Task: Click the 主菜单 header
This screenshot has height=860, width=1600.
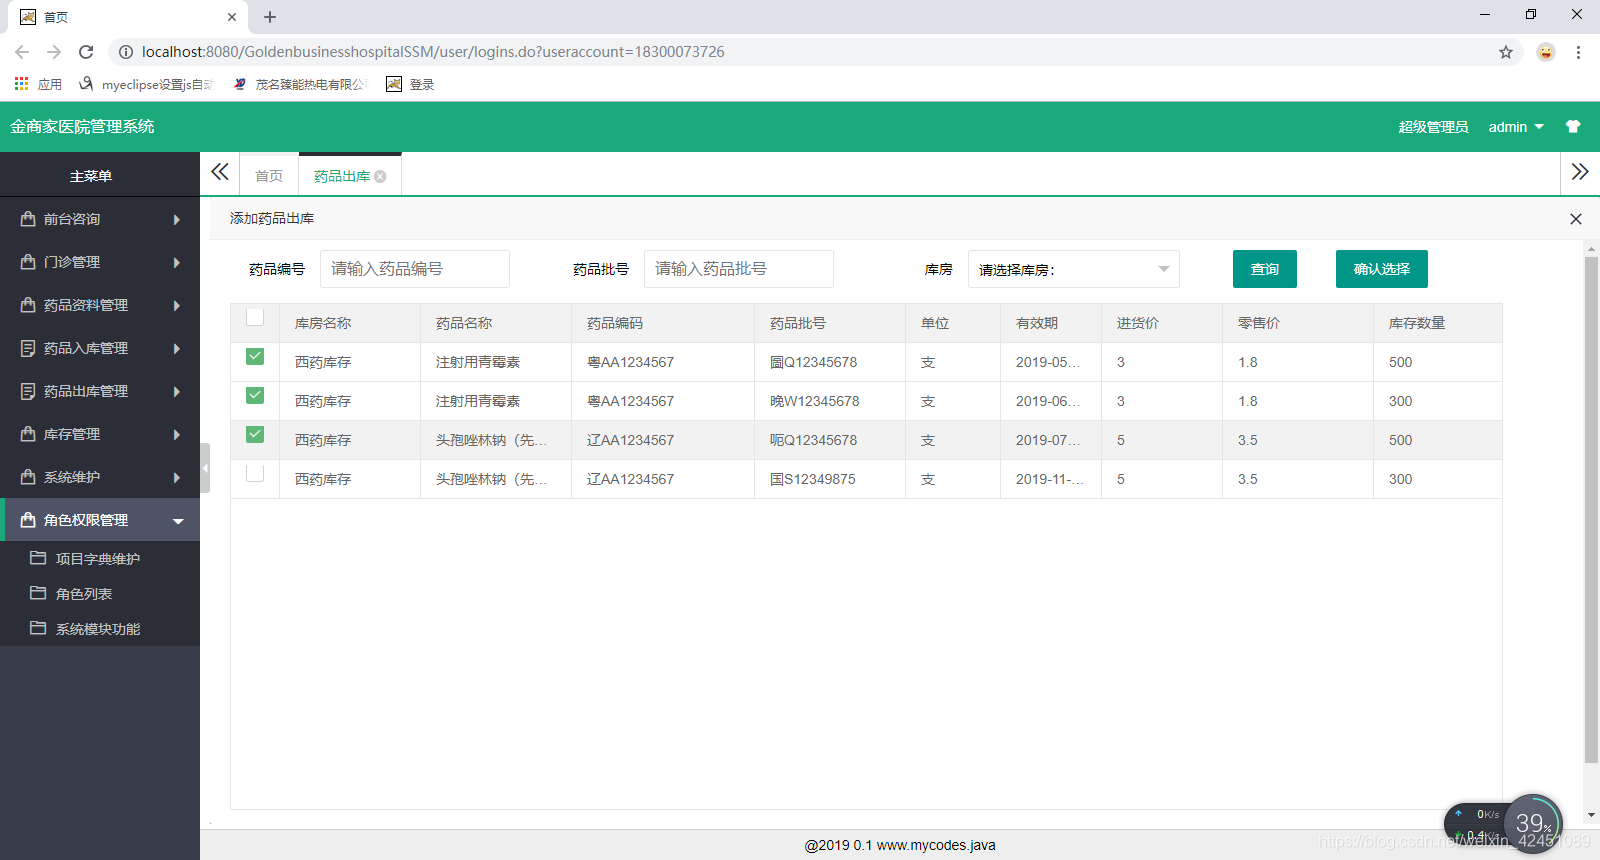Action: coord(91,176)
